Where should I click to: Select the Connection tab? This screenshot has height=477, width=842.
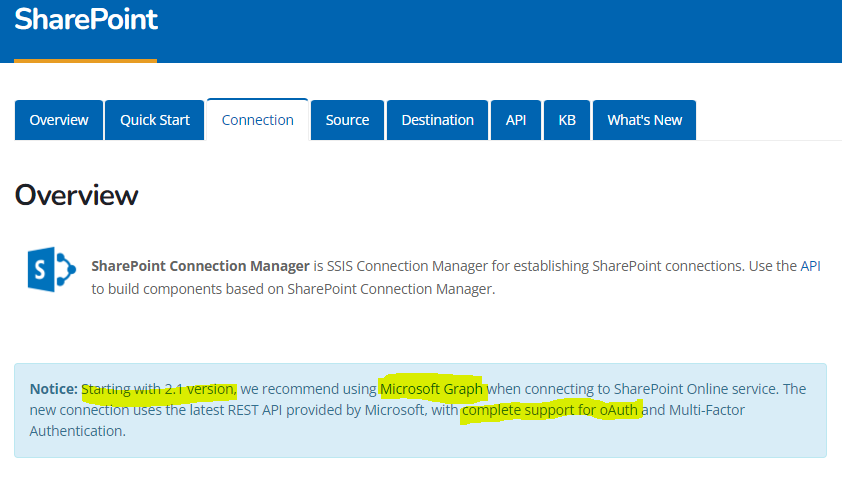[x=258, y=120]
